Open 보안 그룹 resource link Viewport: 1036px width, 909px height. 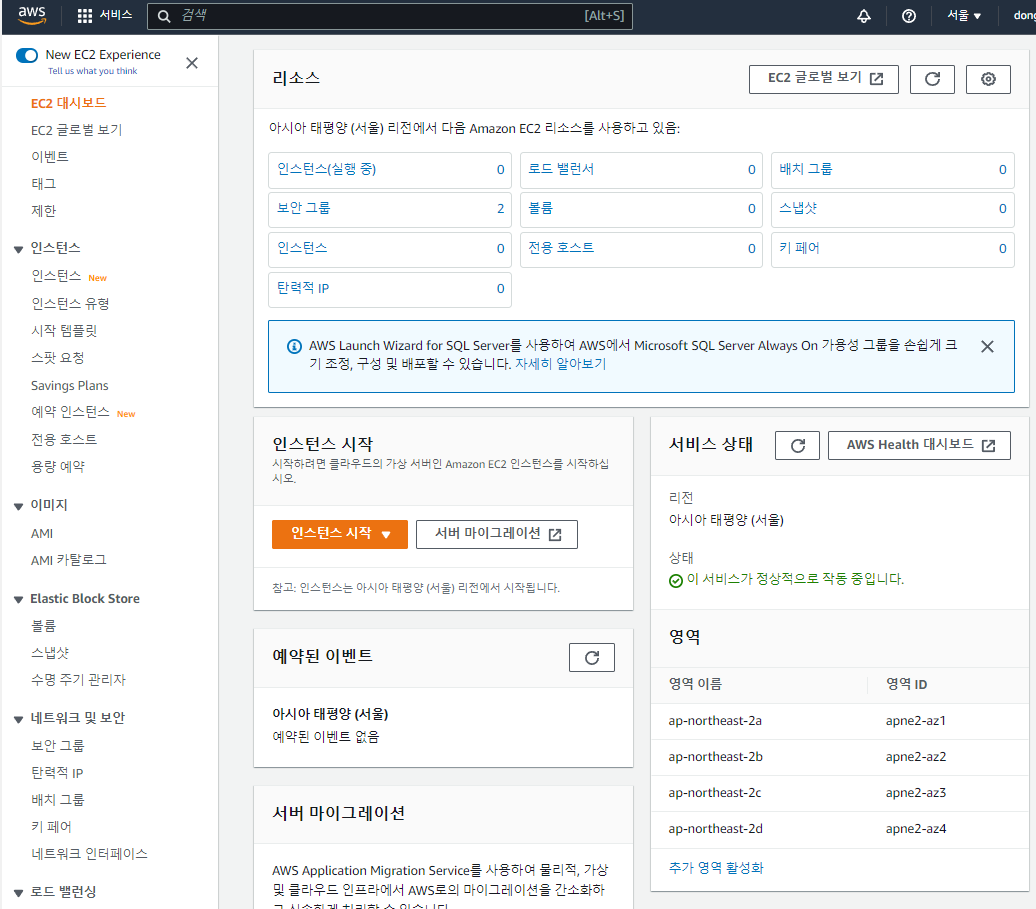[304, 208]
